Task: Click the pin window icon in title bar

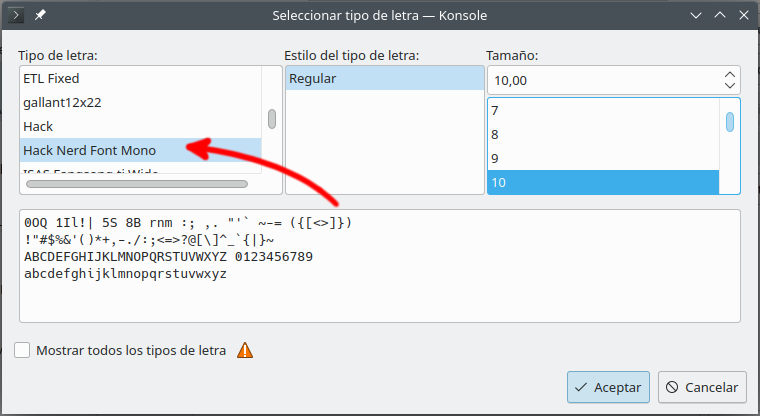Action: pos(39,16)
